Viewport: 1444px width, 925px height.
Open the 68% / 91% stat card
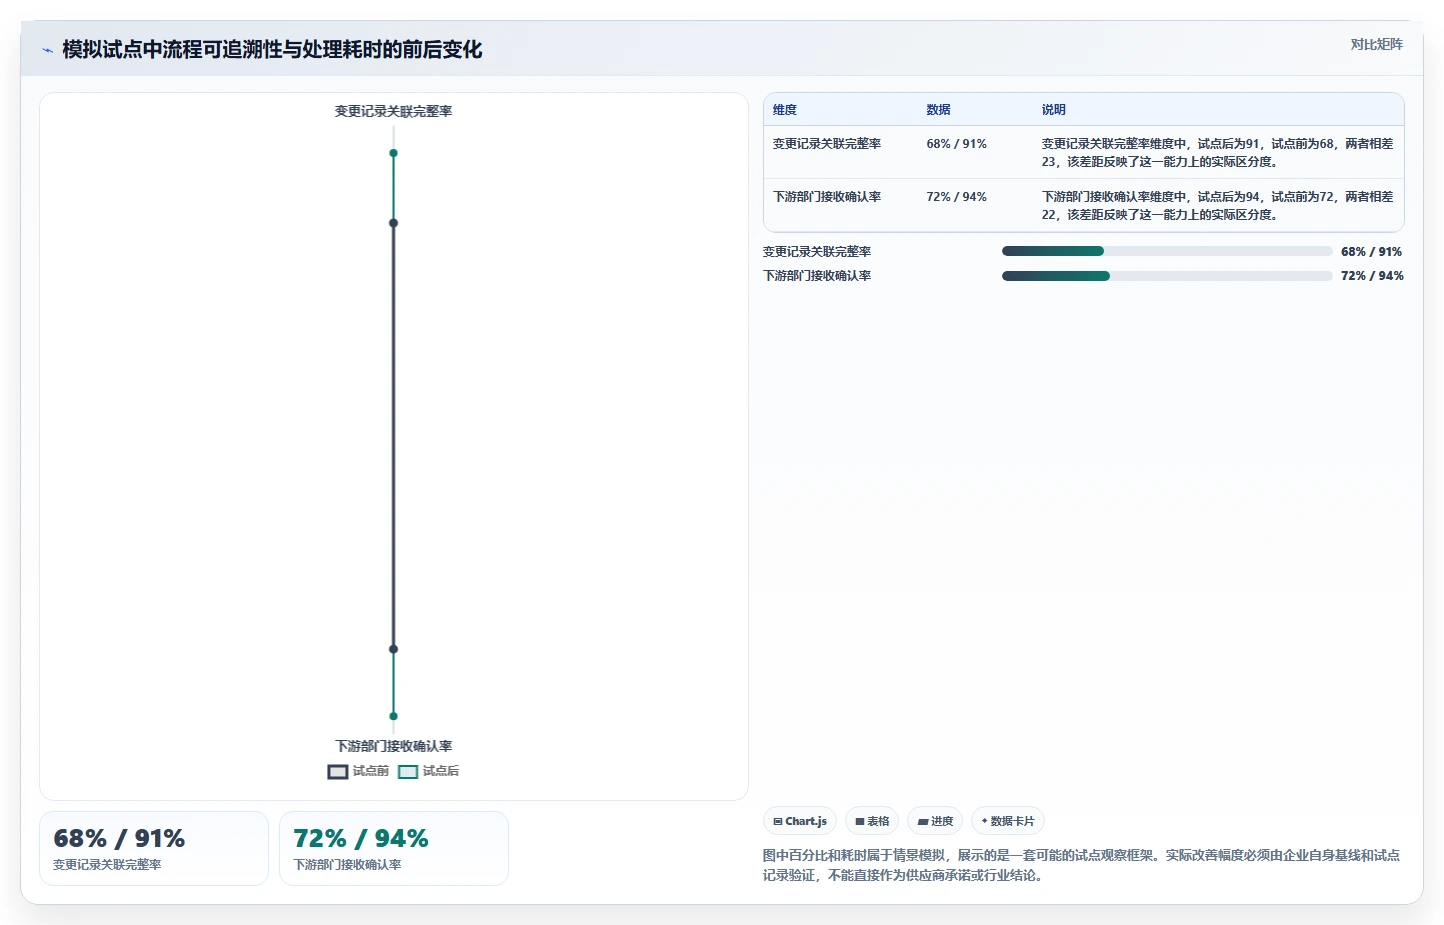pyautogui.click(x=154, y=848)
